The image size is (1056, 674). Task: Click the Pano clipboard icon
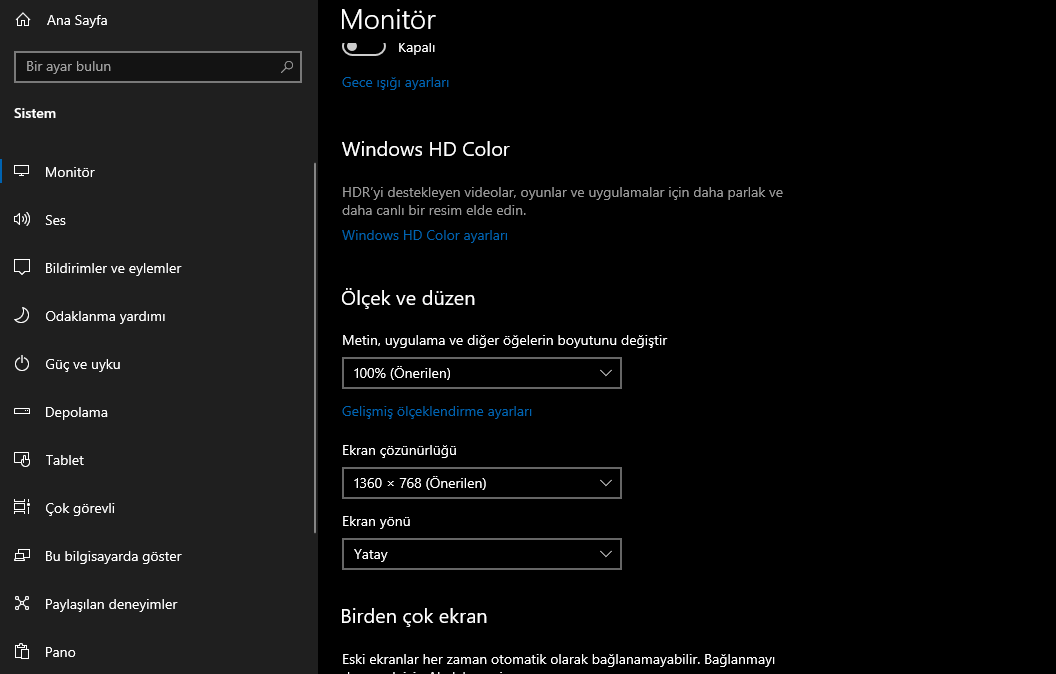pos(22,652)
